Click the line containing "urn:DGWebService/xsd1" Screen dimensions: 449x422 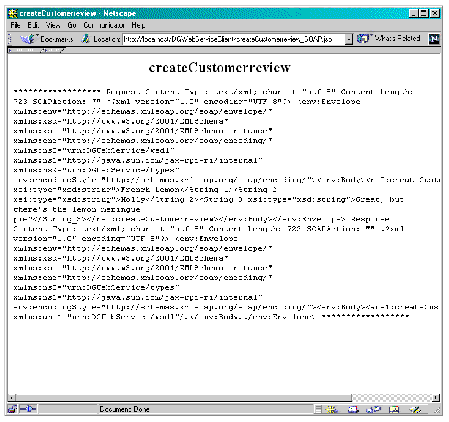(x=94, y=150)
